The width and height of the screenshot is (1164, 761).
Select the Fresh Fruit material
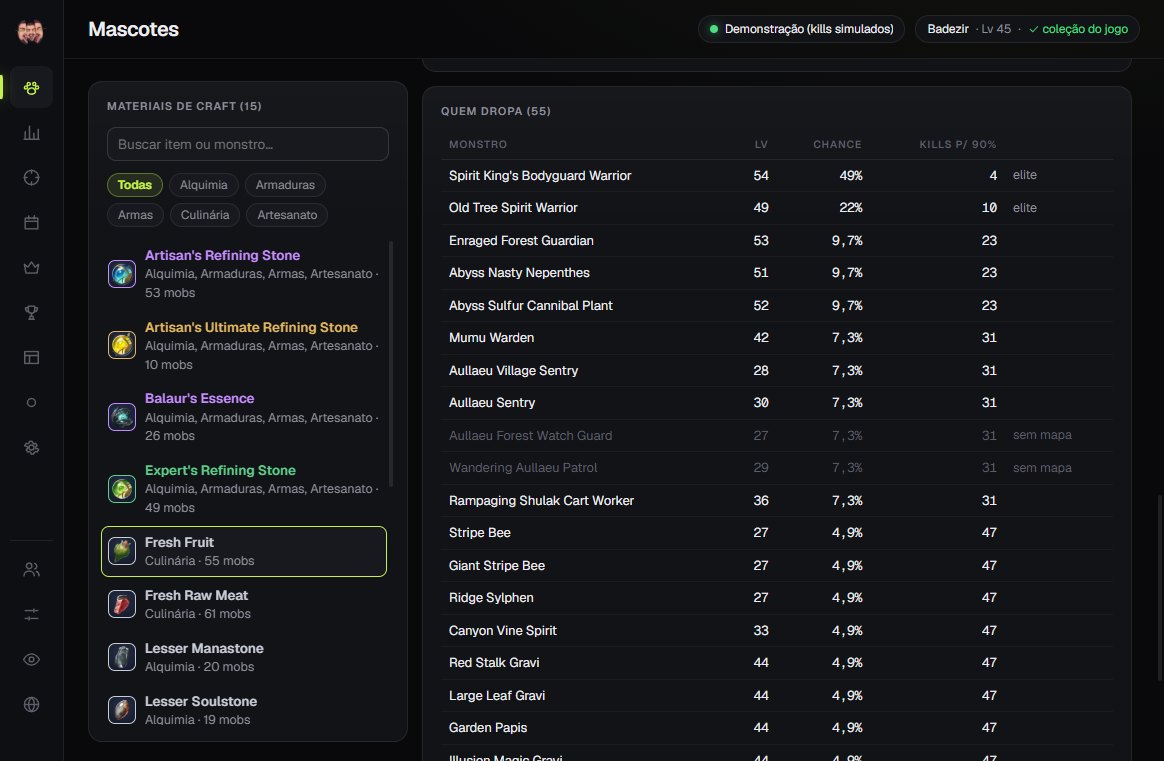[244, 552]
